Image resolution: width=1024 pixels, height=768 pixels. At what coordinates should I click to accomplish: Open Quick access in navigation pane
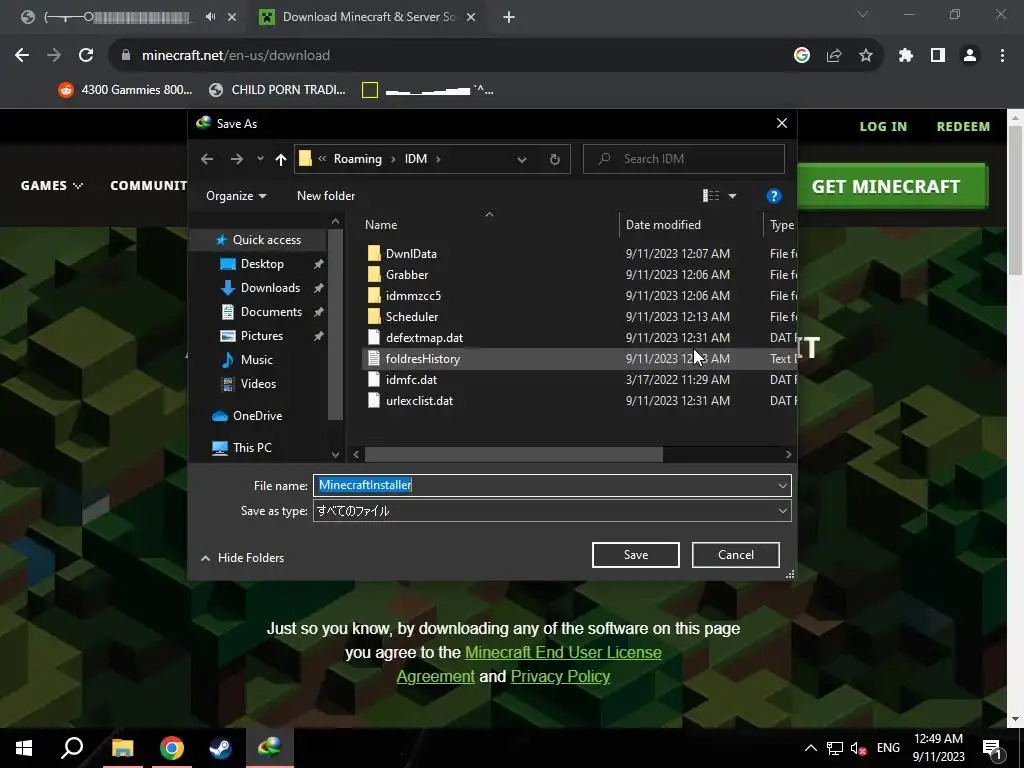(x=266, y=240)
